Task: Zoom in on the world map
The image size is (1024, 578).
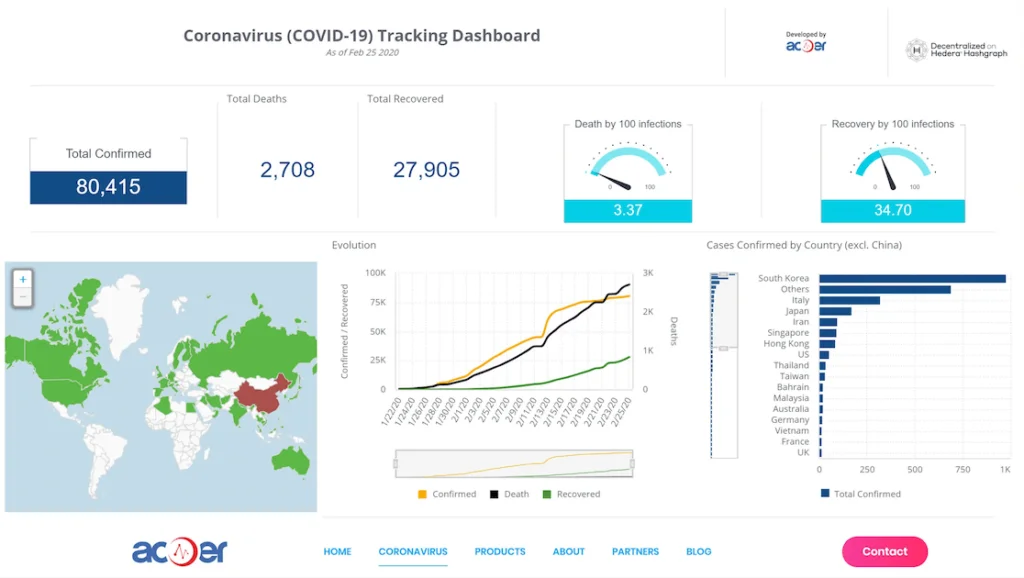Action: click(x=23, y=279)
